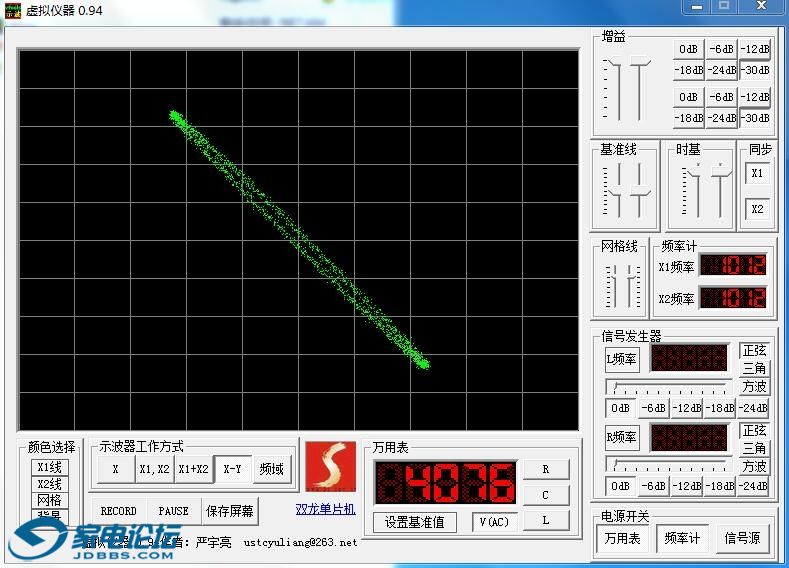Click 设置基准值 button
Image resolution: width=789 pixels, height=568 pixels.
tap(415, 522)
